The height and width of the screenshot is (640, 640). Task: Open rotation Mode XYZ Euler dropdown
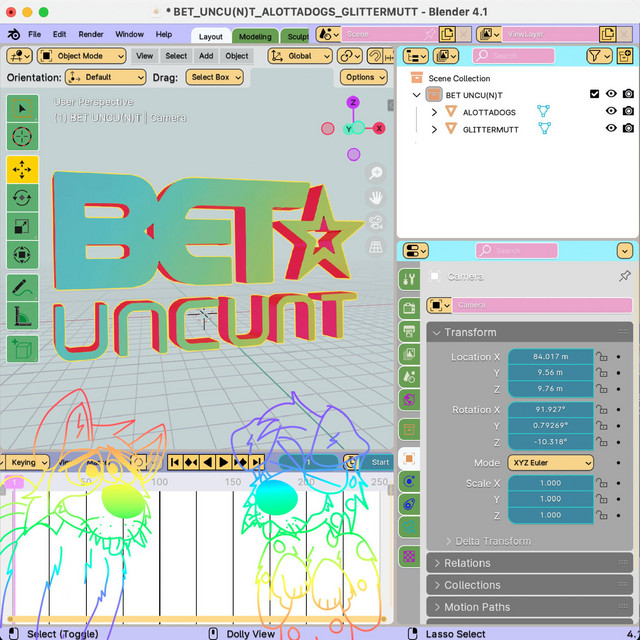pyautogui.click(x=551, y=463)
